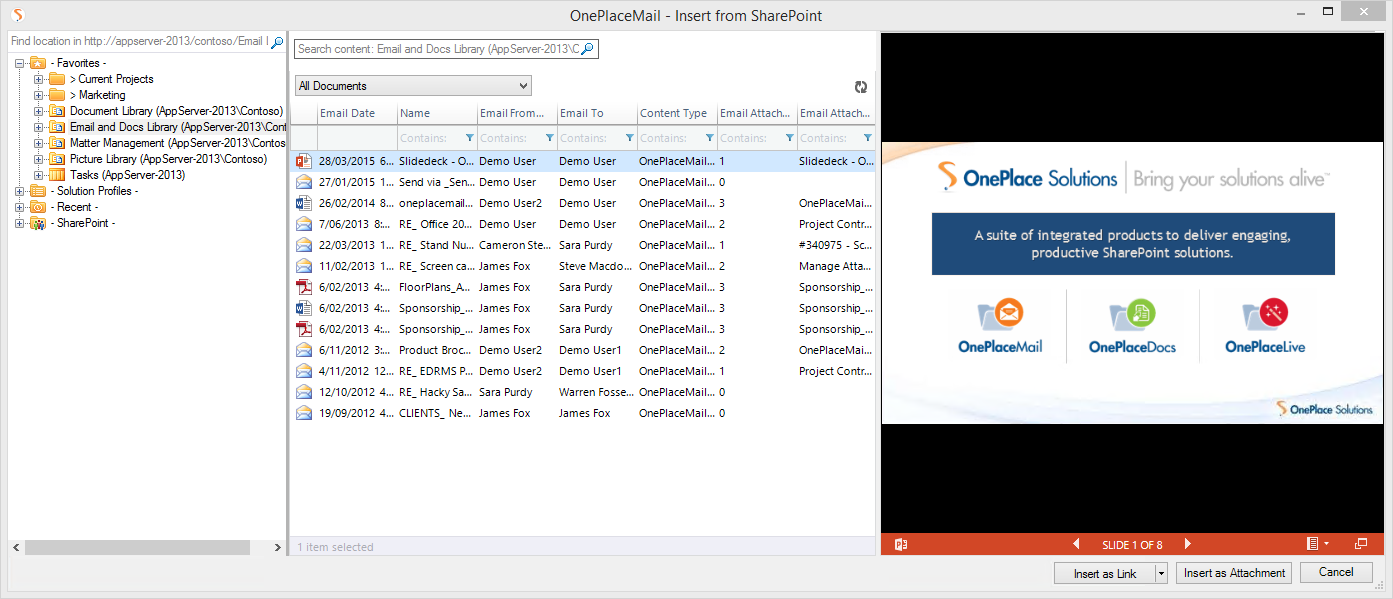Click the Cancel button
The image size is (1393, 599).
click(1336, 572)
